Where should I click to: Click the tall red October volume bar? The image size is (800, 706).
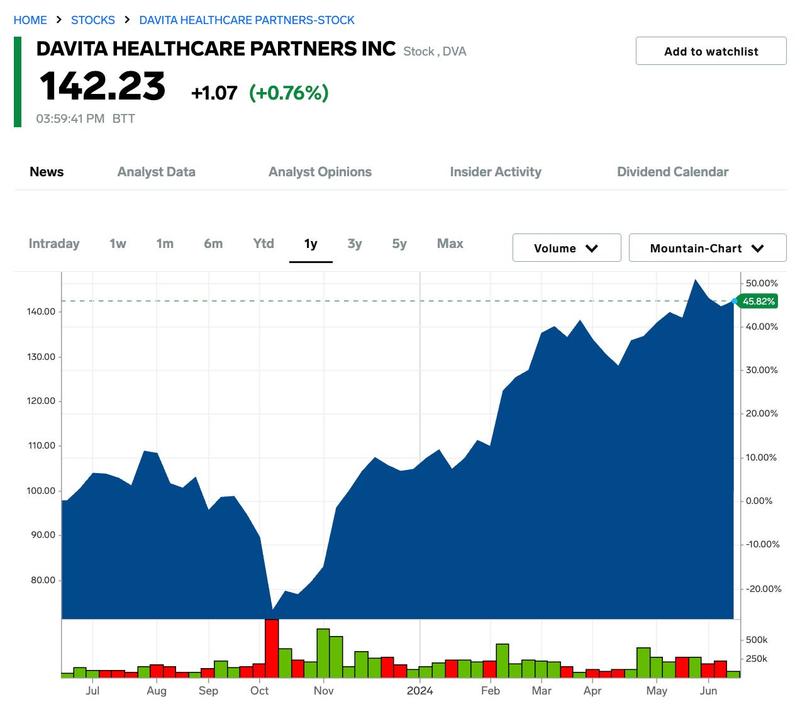[272, 648]
